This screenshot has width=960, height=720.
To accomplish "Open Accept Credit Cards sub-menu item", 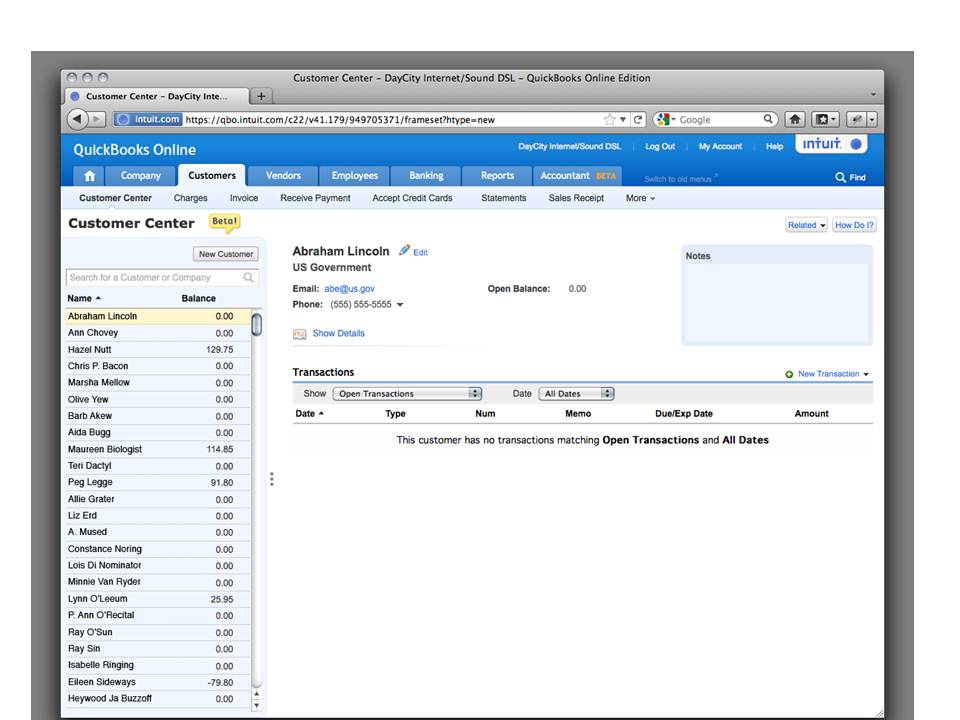I will [412, 198].
